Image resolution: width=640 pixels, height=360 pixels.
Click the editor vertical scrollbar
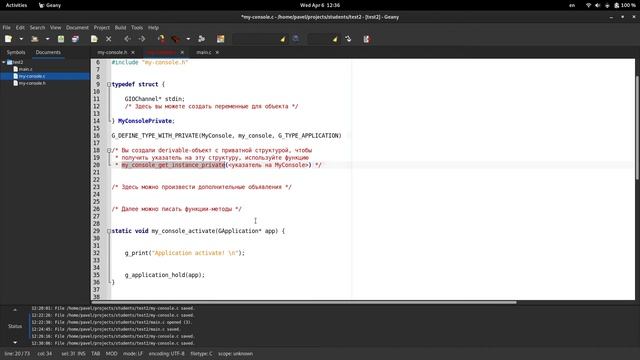point(637,127)
